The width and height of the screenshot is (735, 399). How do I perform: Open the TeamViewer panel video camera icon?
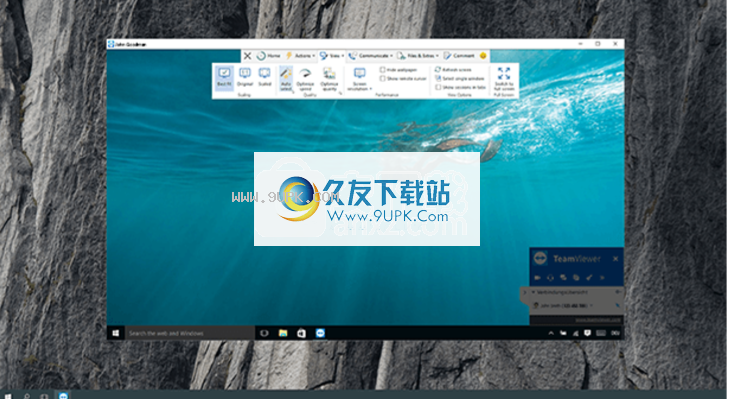click(x=538, y=278)
